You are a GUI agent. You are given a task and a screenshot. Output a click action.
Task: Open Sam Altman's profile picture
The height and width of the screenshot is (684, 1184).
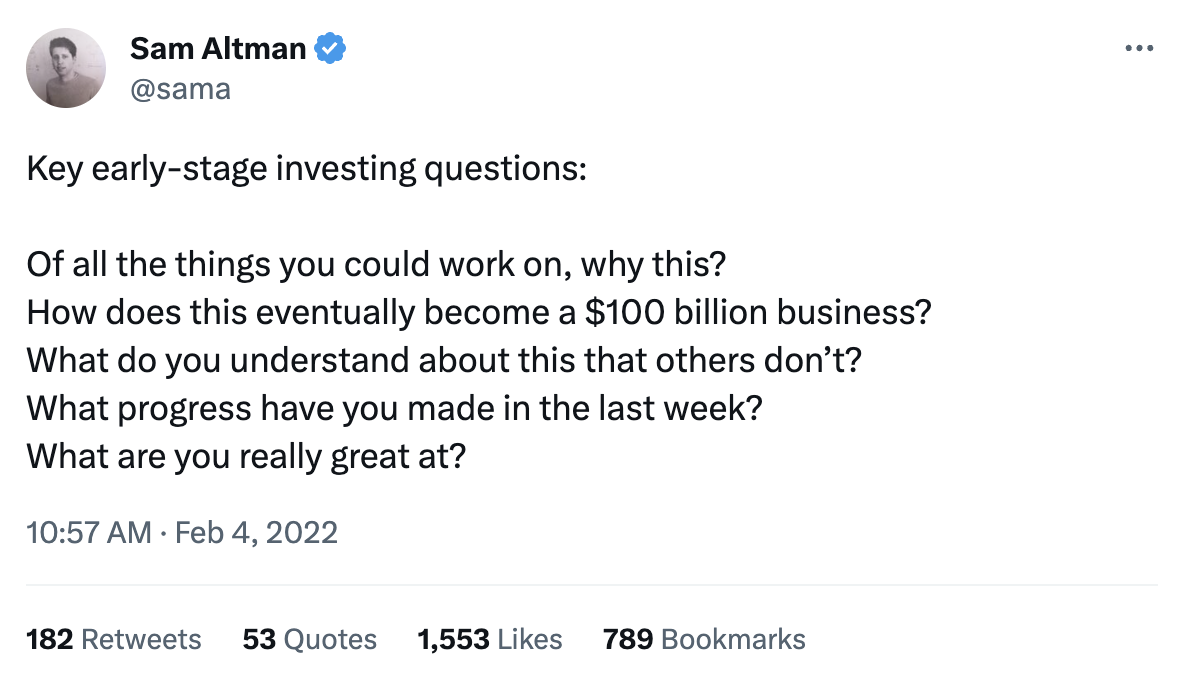click(66, 68)
